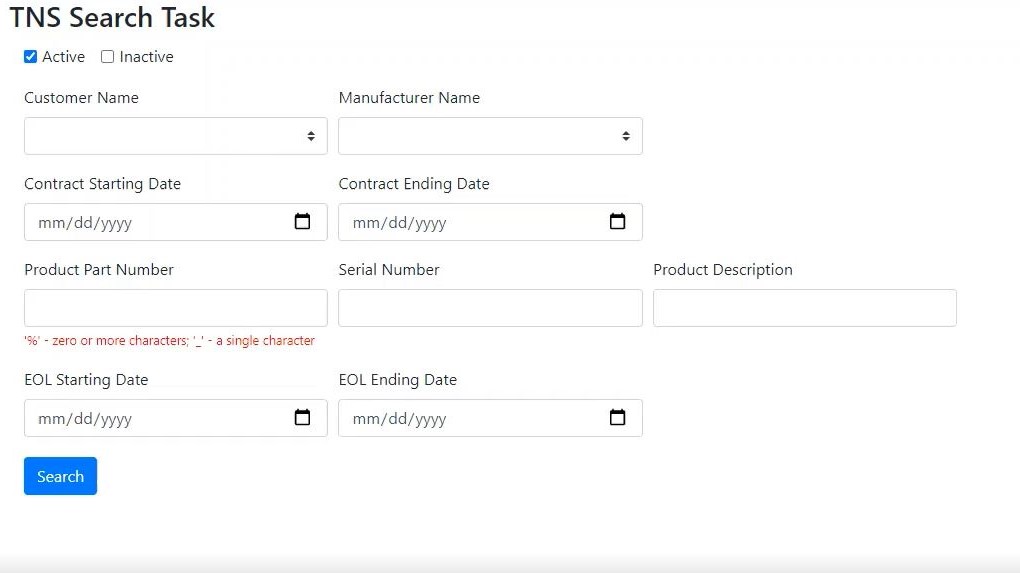Open the EOL Starting Date calendar picker

[302, 418]
